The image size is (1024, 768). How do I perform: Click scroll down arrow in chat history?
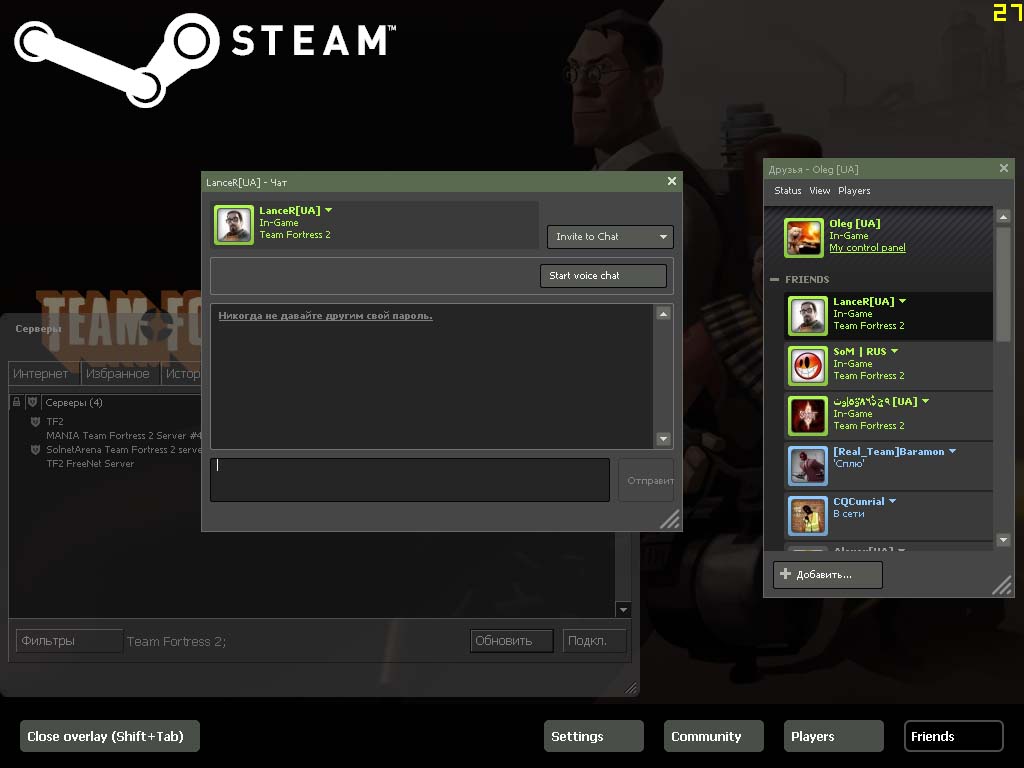click(x=663, y=439)
